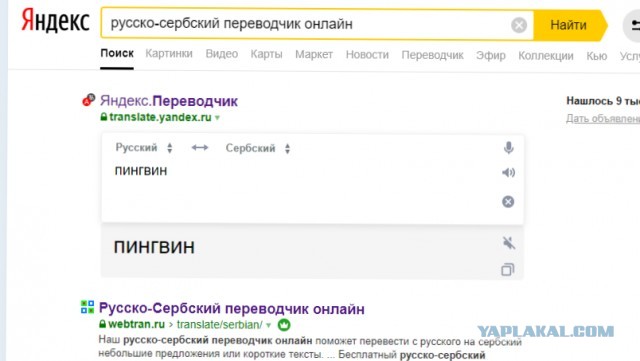This screenshot has height=361, width=640.
Task: Copy translation with the copy icon
Action: coord(508,270)
